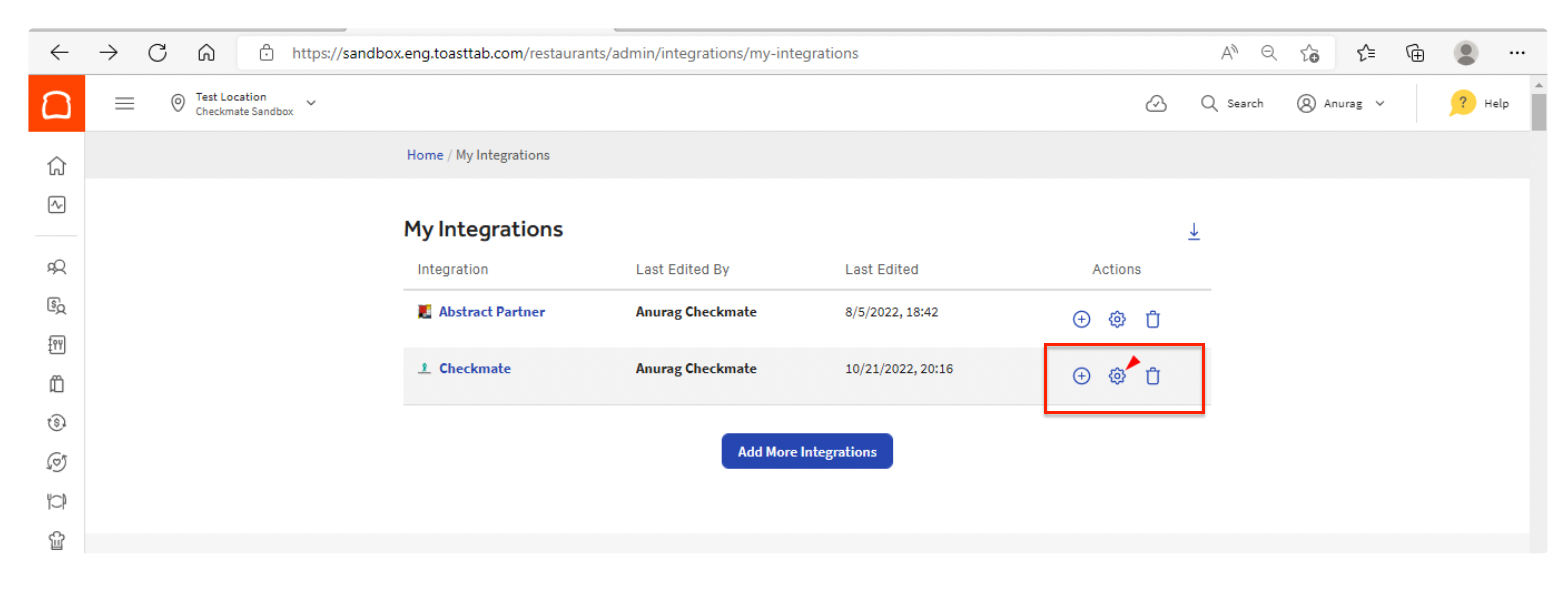This screenshot has height=606, width=1556.
Task: Delete the Abstract Partner integration
Action: click(x=1153, y=319)
